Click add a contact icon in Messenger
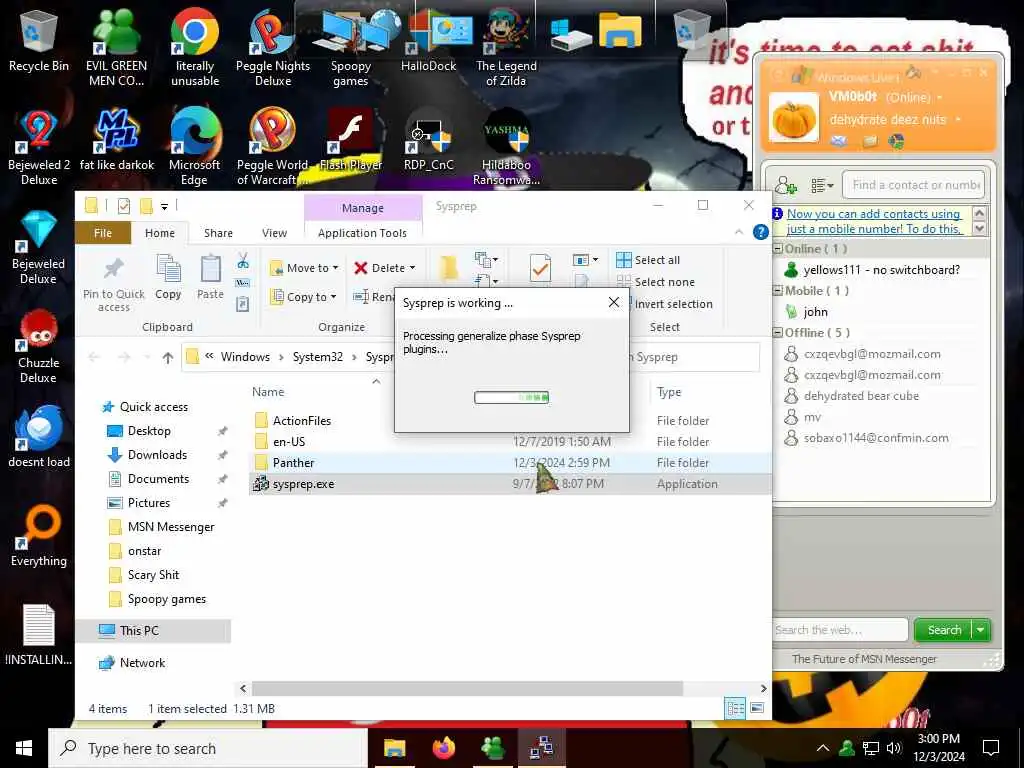The image size is (1024, 768). click(786, 185)
